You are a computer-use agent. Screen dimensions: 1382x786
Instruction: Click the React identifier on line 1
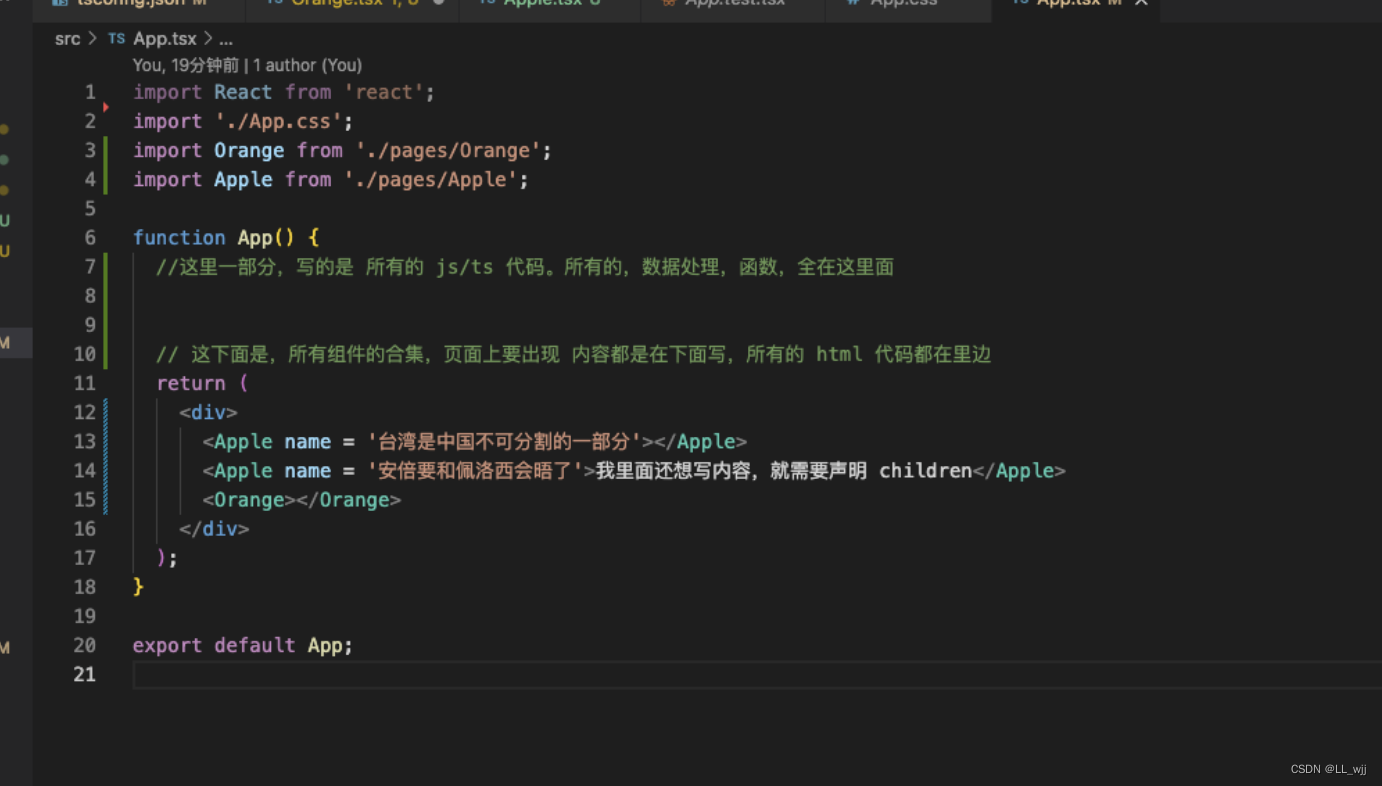pyautogui.click(x=243, y=92)
